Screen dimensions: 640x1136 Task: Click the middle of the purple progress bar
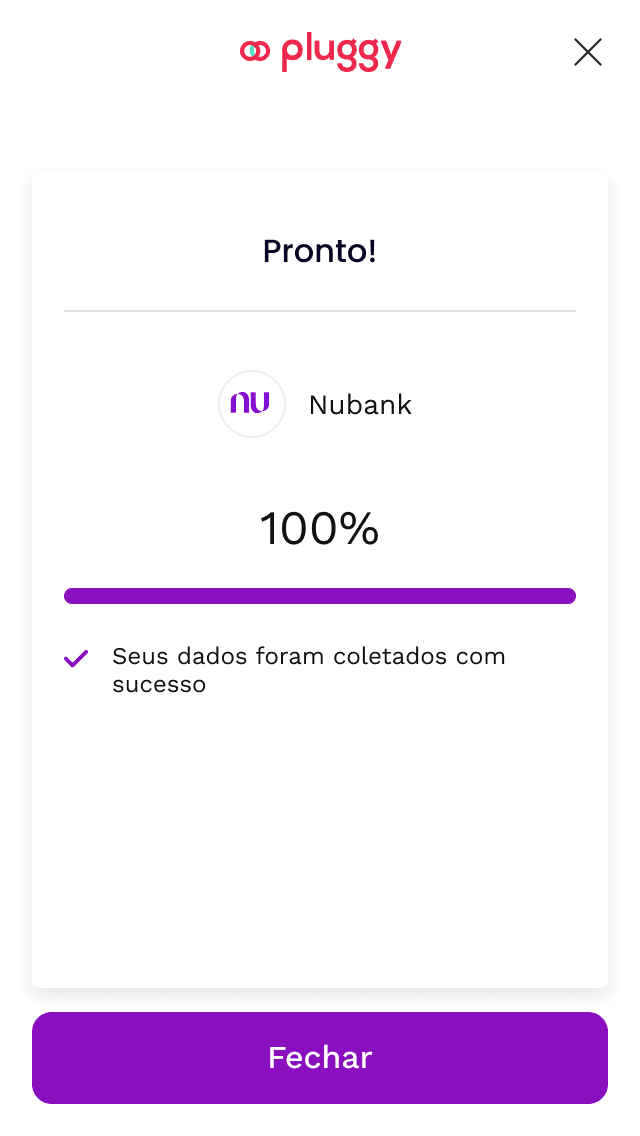pos(320,596)
